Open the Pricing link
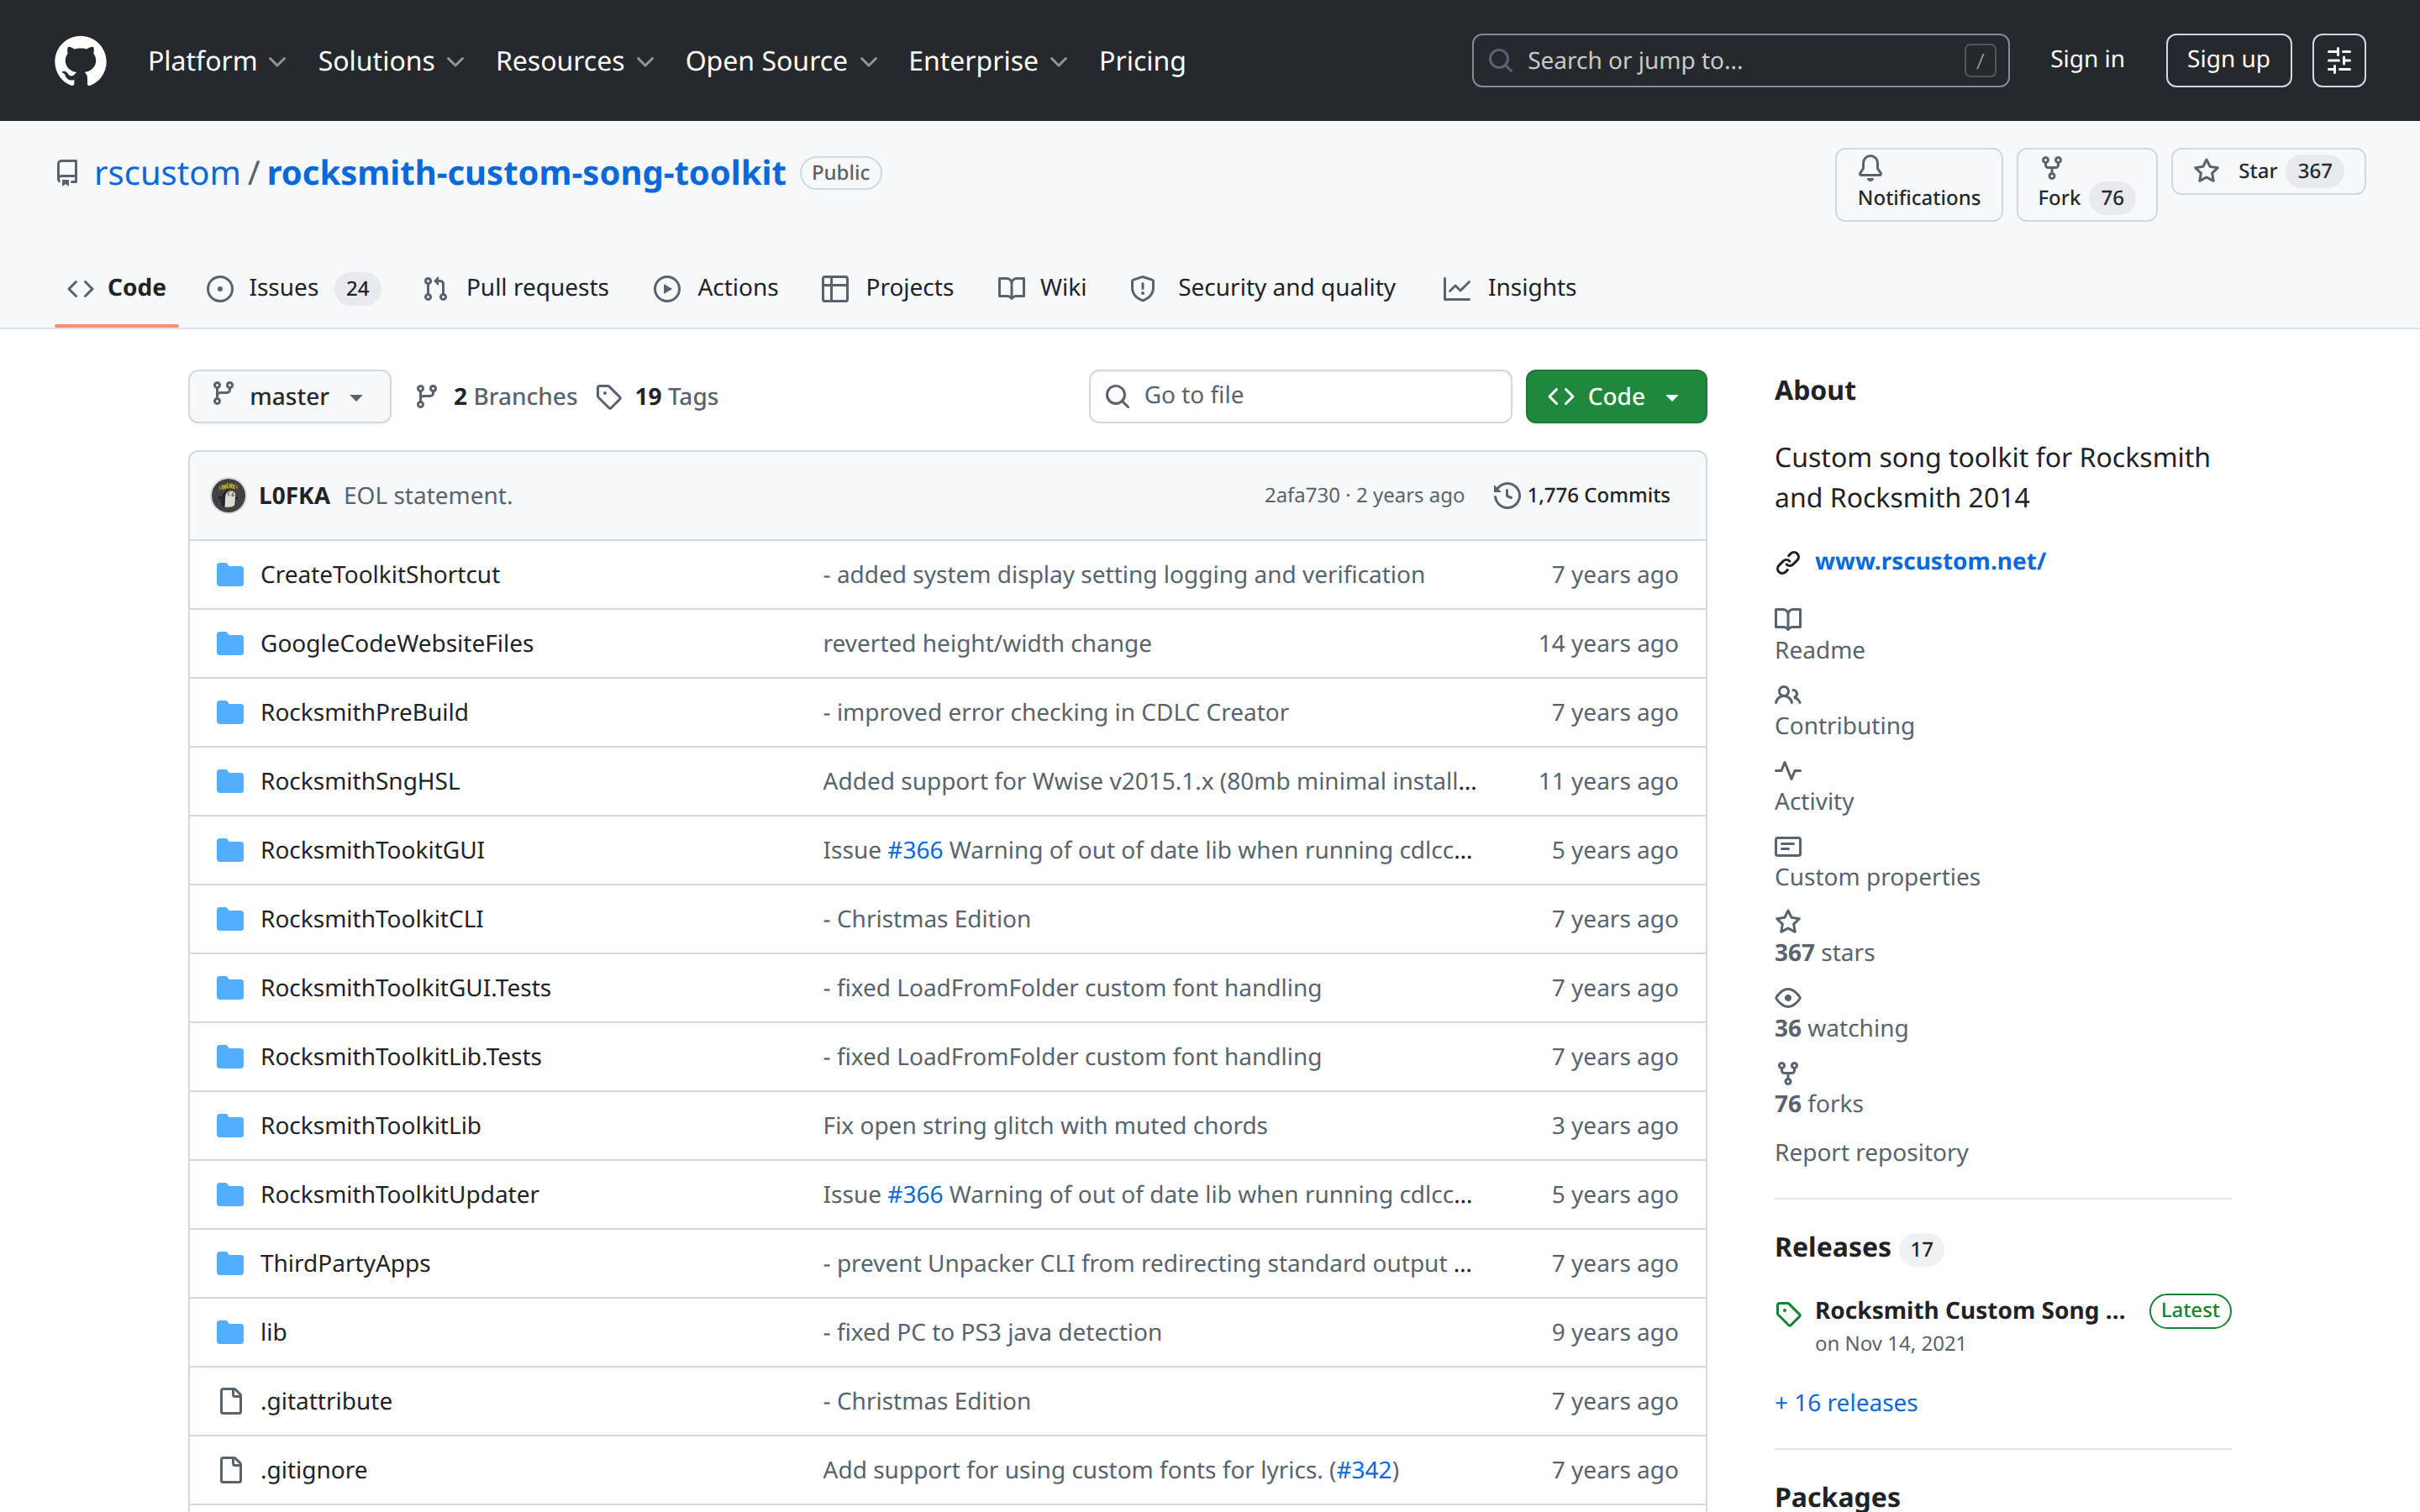This screenshot has width=2420, height=1512. click(x=1142, y=61)
